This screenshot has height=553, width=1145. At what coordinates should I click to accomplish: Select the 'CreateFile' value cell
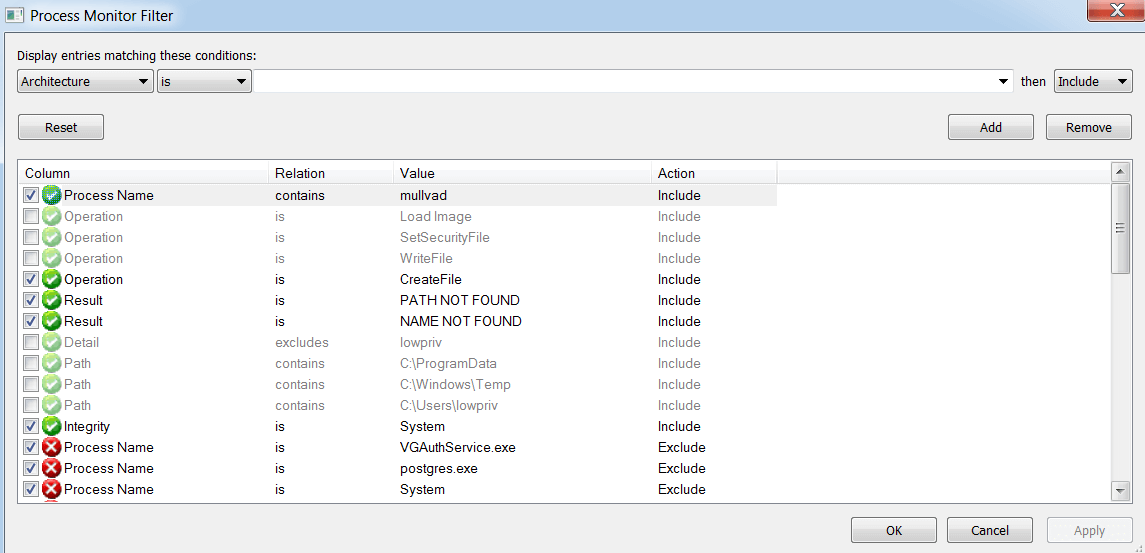click(x=431, y=279)
